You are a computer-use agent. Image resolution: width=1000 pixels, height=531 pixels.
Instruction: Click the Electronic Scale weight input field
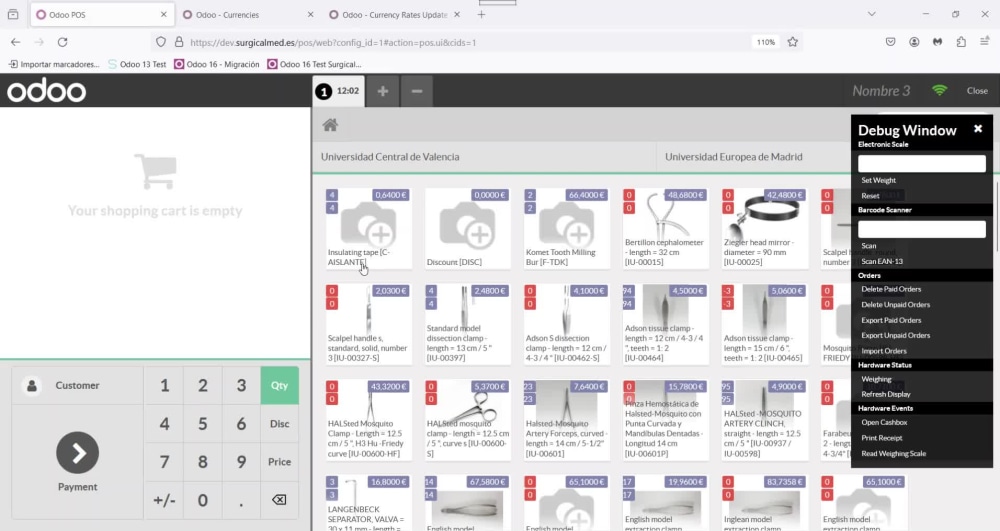[922, 163]
